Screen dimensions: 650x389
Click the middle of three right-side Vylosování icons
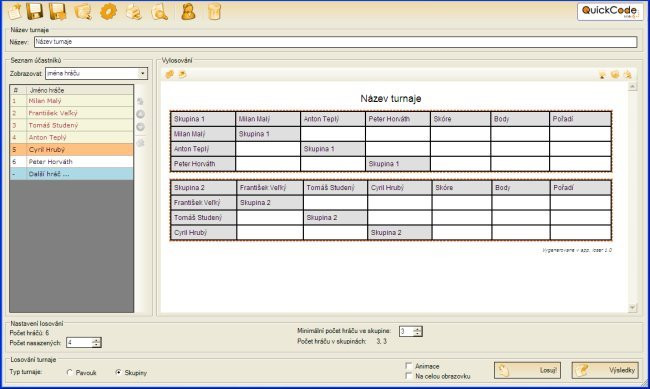615,75
